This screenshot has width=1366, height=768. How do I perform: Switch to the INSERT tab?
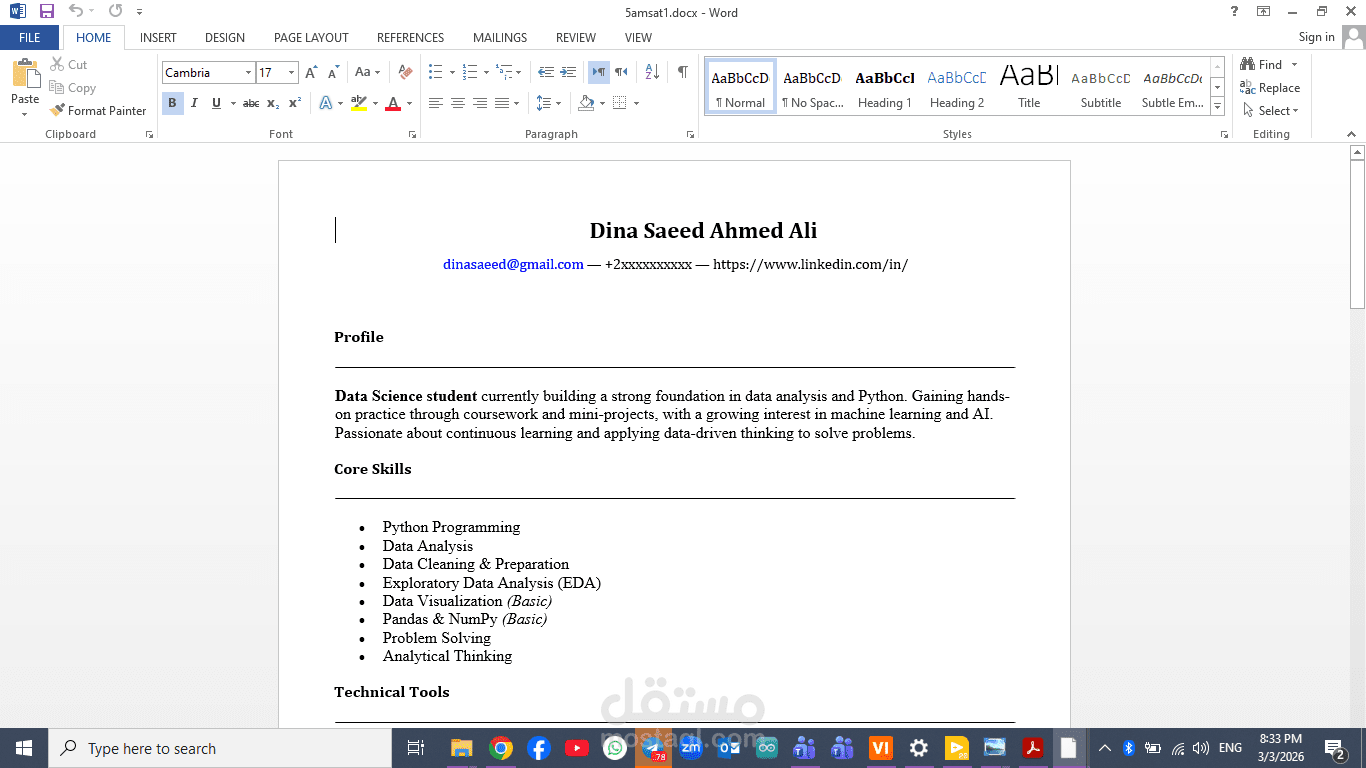coord(158,37)
